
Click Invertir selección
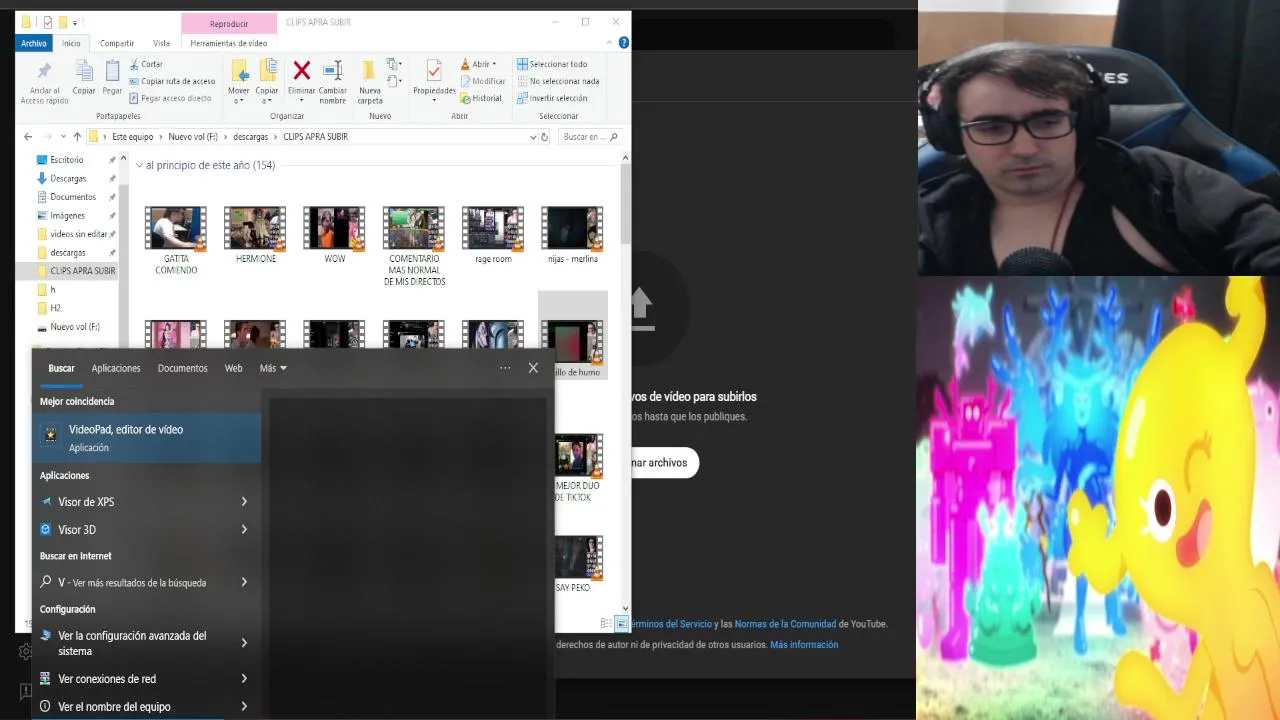coord(552,98)
